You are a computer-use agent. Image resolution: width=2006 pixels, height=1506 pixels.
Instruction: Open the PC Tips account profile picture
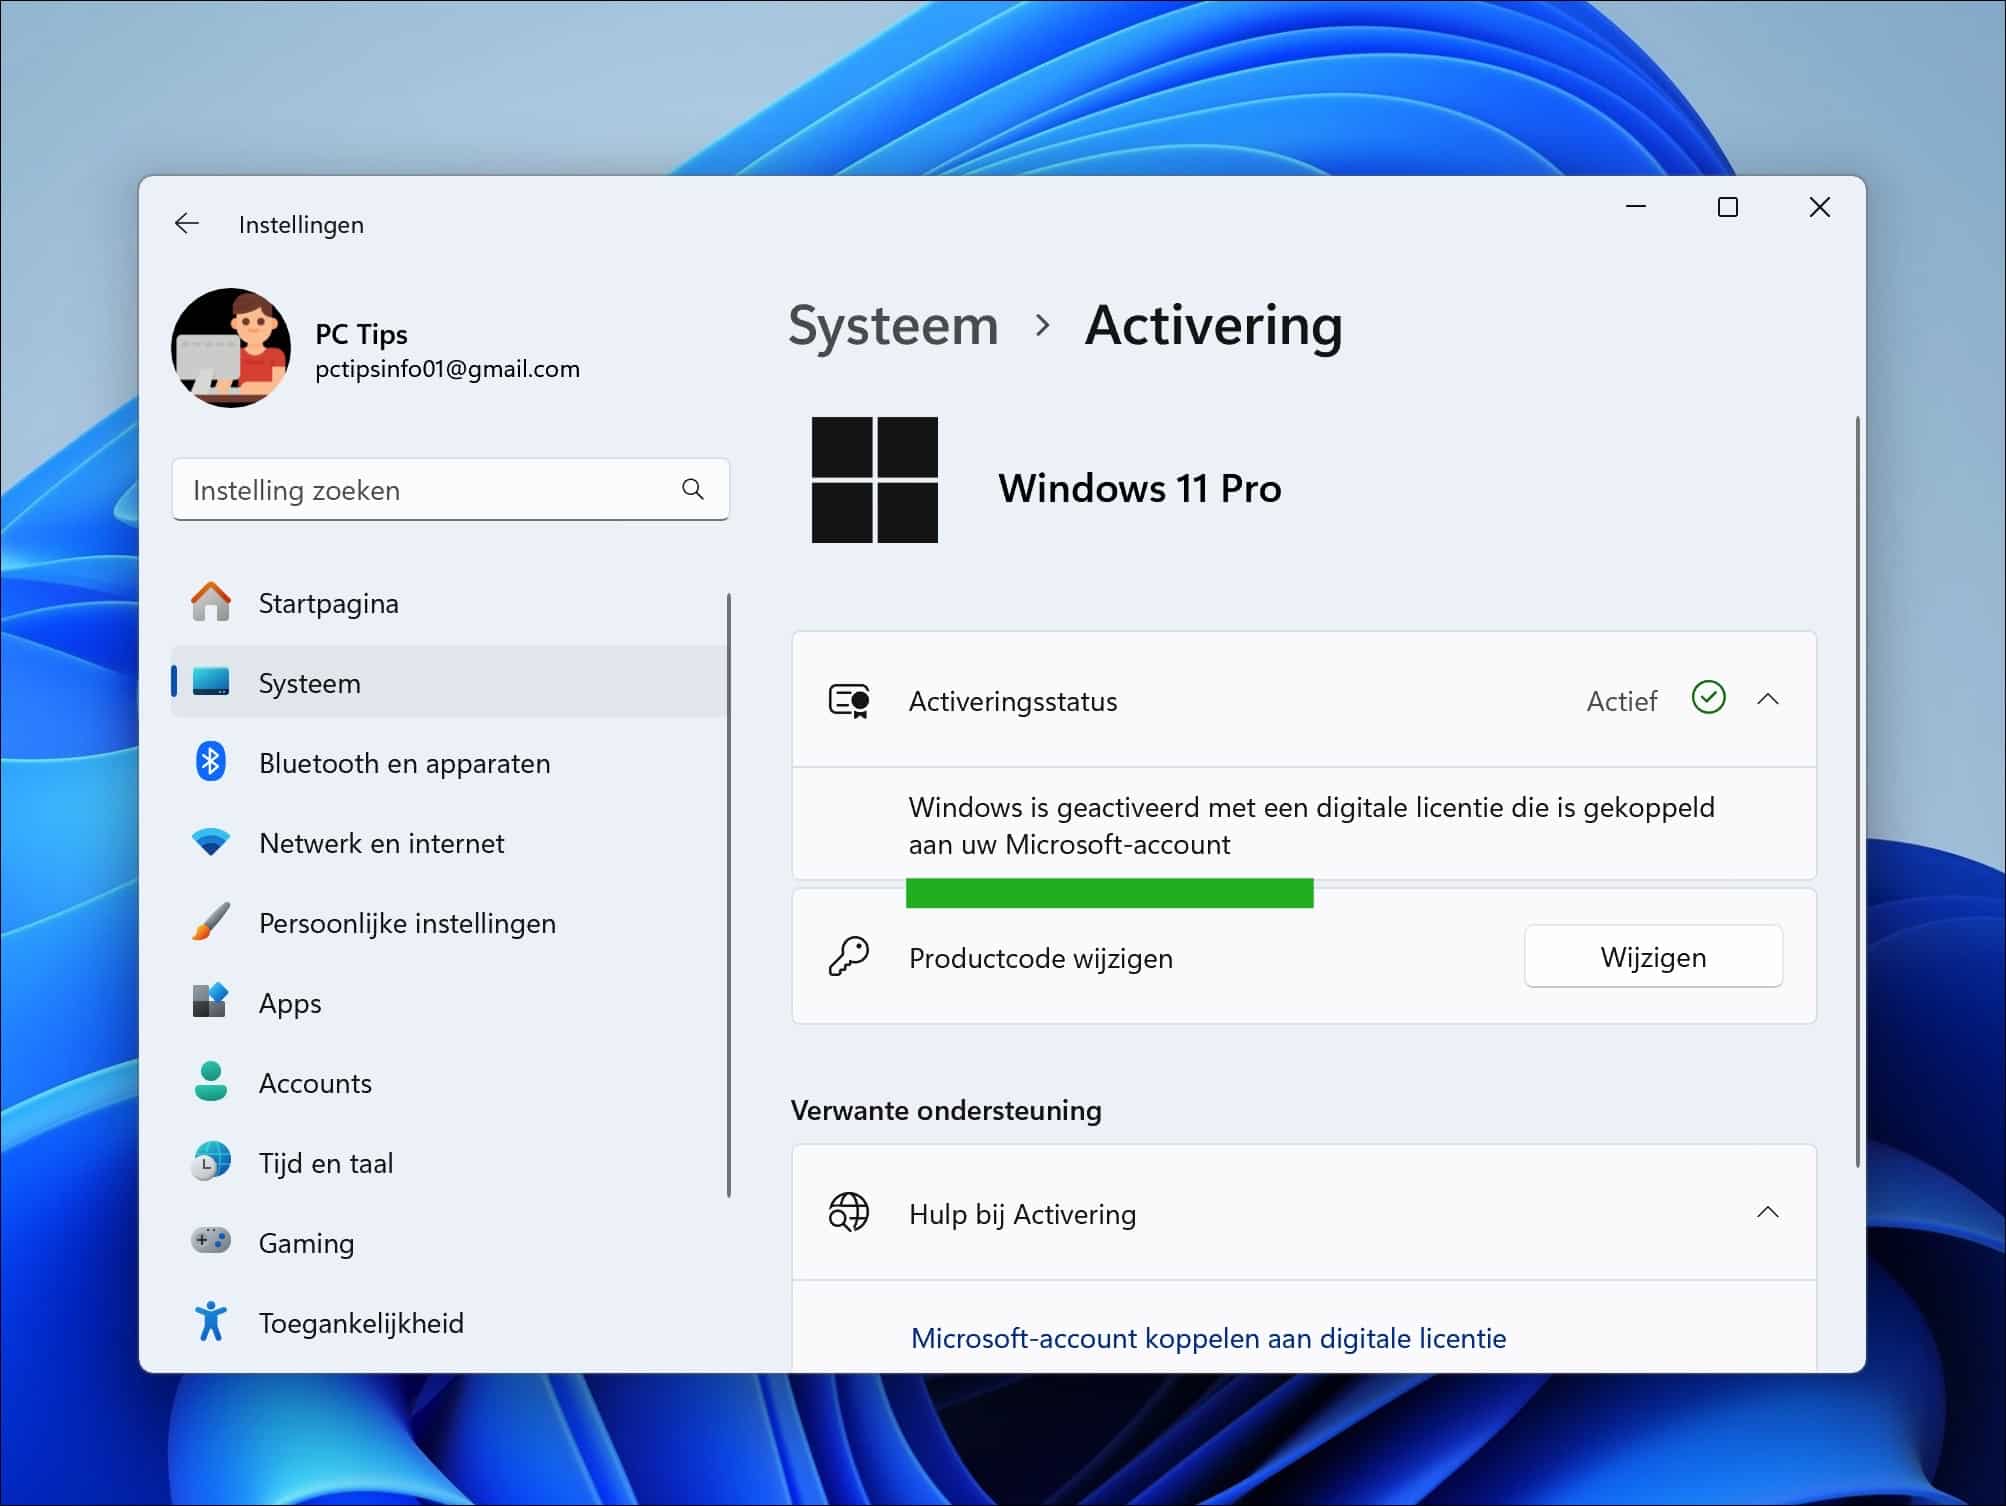(x=231, y=348)
